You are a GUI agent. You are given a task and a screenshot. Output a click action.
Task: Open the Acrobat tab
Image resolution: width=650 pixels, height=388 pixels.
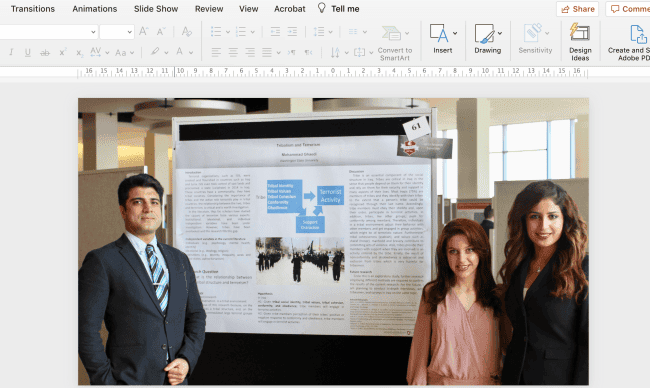click(289, 9)
